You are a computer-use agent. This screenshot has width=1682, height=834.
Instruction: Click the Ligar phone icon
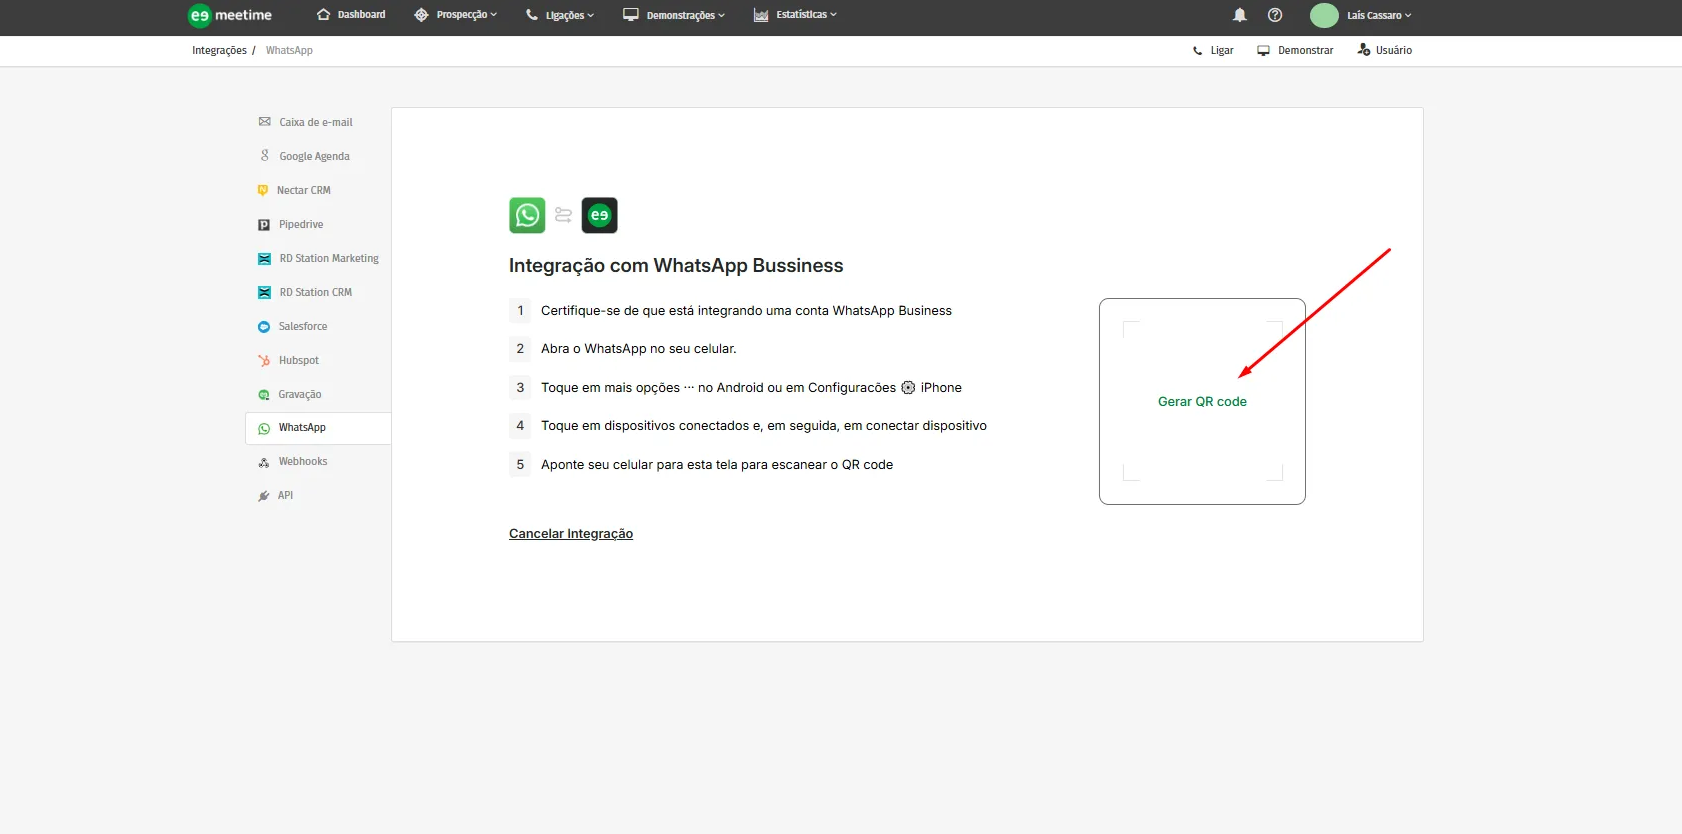(x=1198, y=51)
